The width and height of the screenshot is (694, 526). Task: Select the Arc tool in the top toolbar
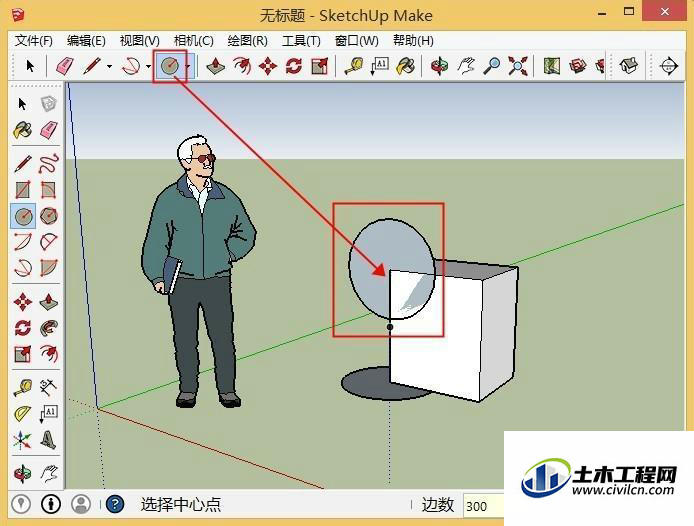click(x=131, y=66)
